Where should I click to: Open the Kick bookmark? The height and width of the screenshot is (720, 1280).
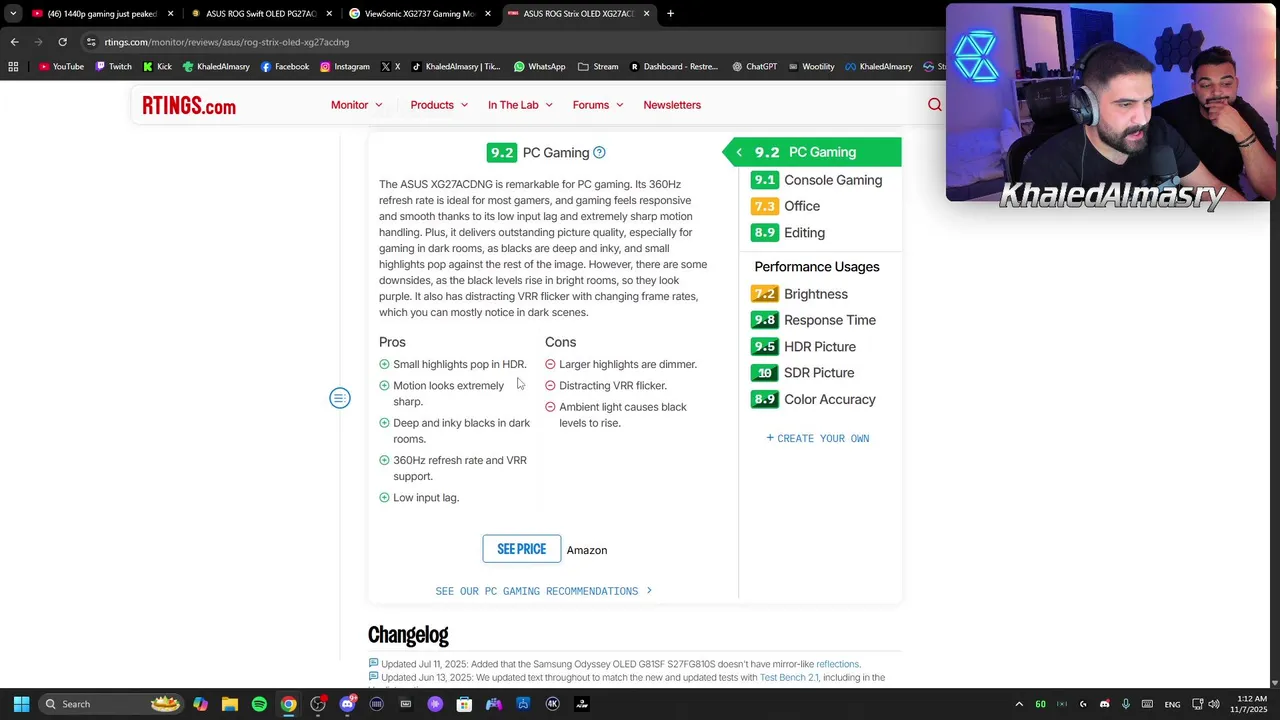(x=157, y=67)
